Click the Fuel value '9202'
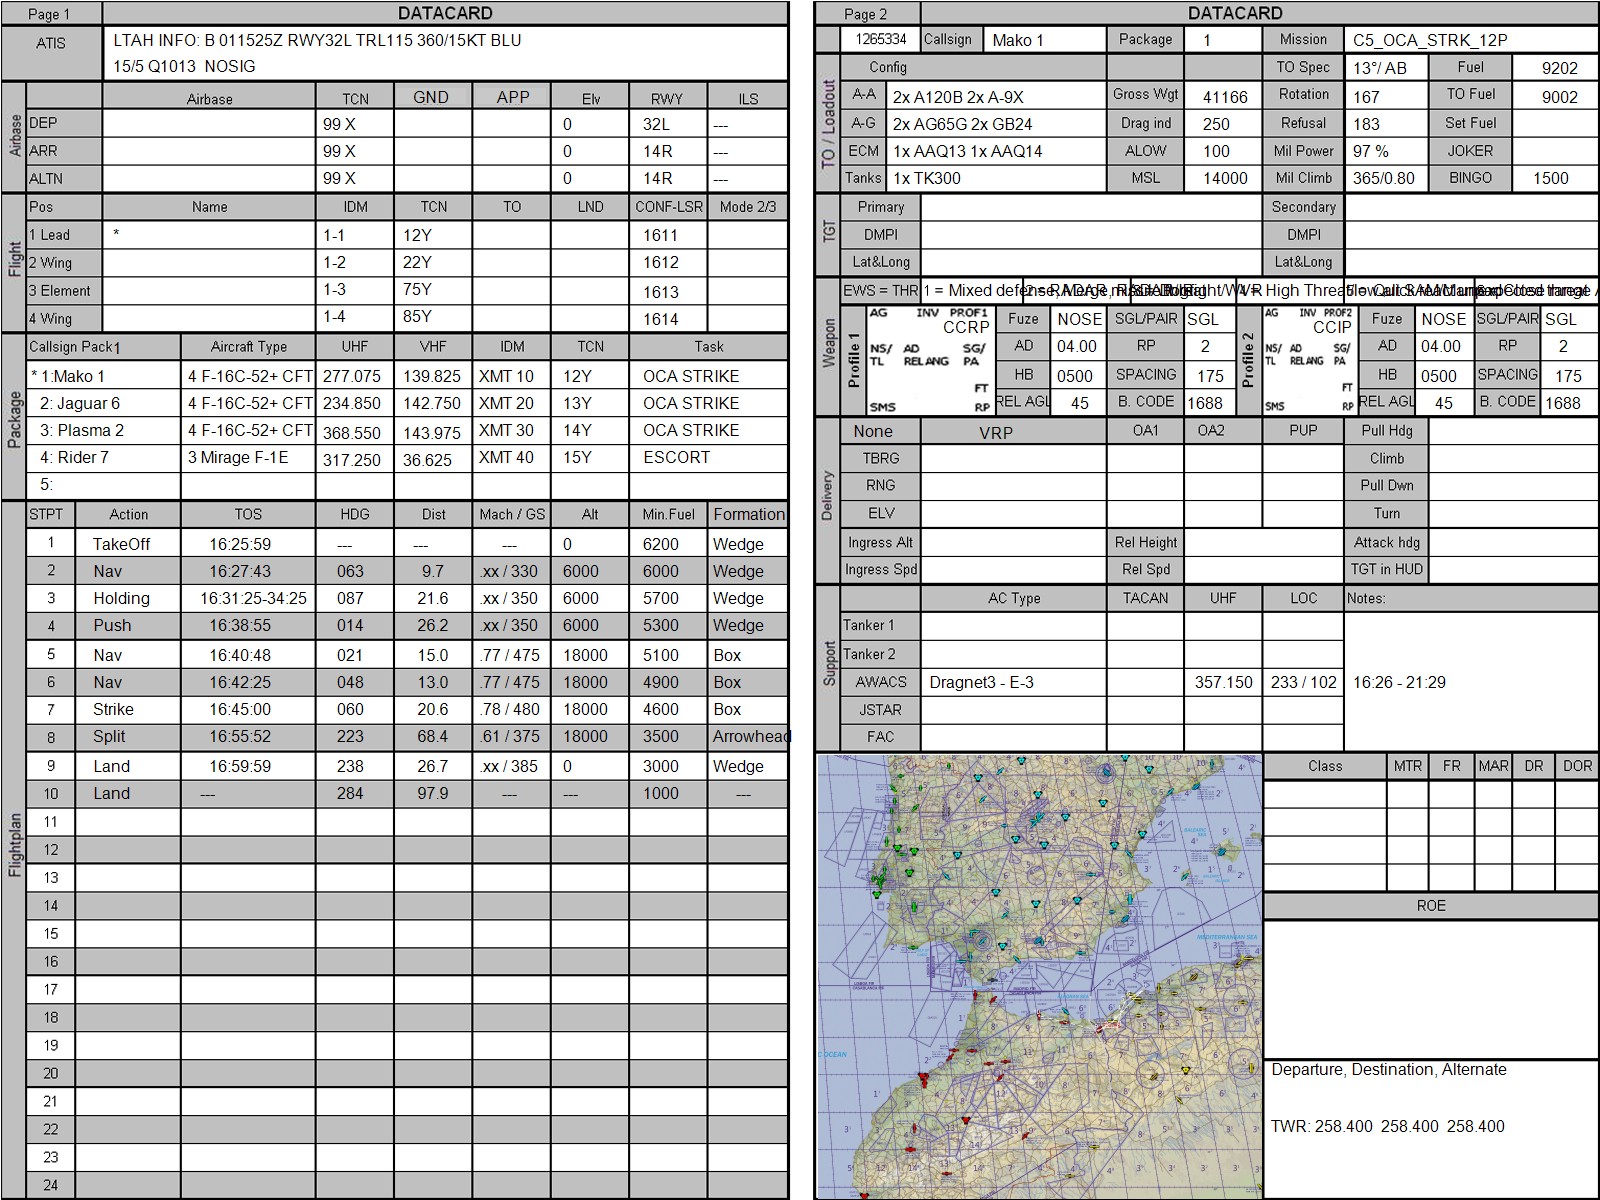The width and height of the screenshot is (1600, 1200). (x=1559, y=69)
